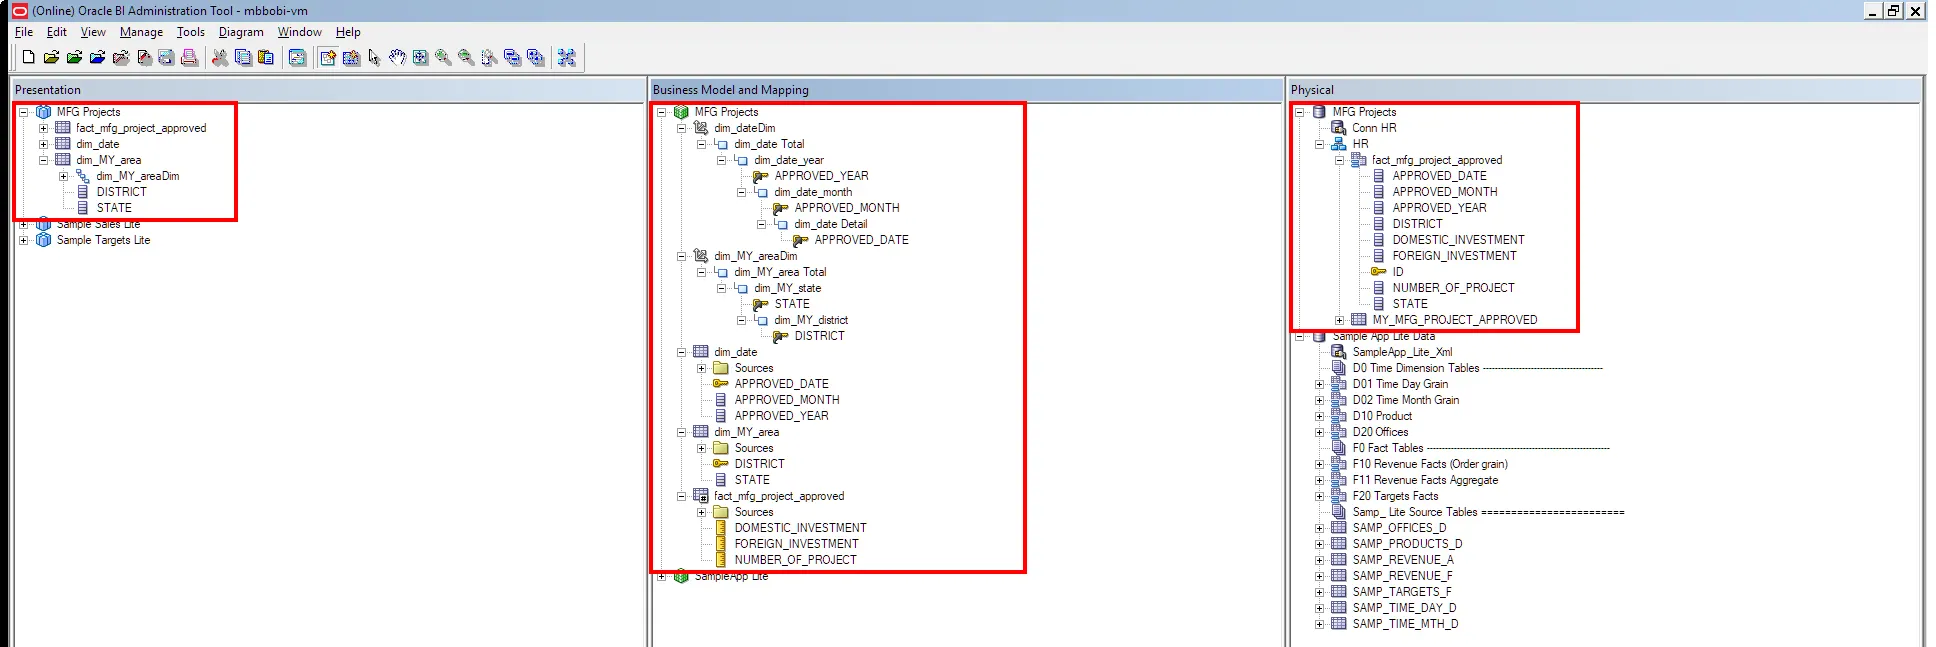Open the File menu
The width and height of the screenshot is (1936, 647).
click(24, 32)
